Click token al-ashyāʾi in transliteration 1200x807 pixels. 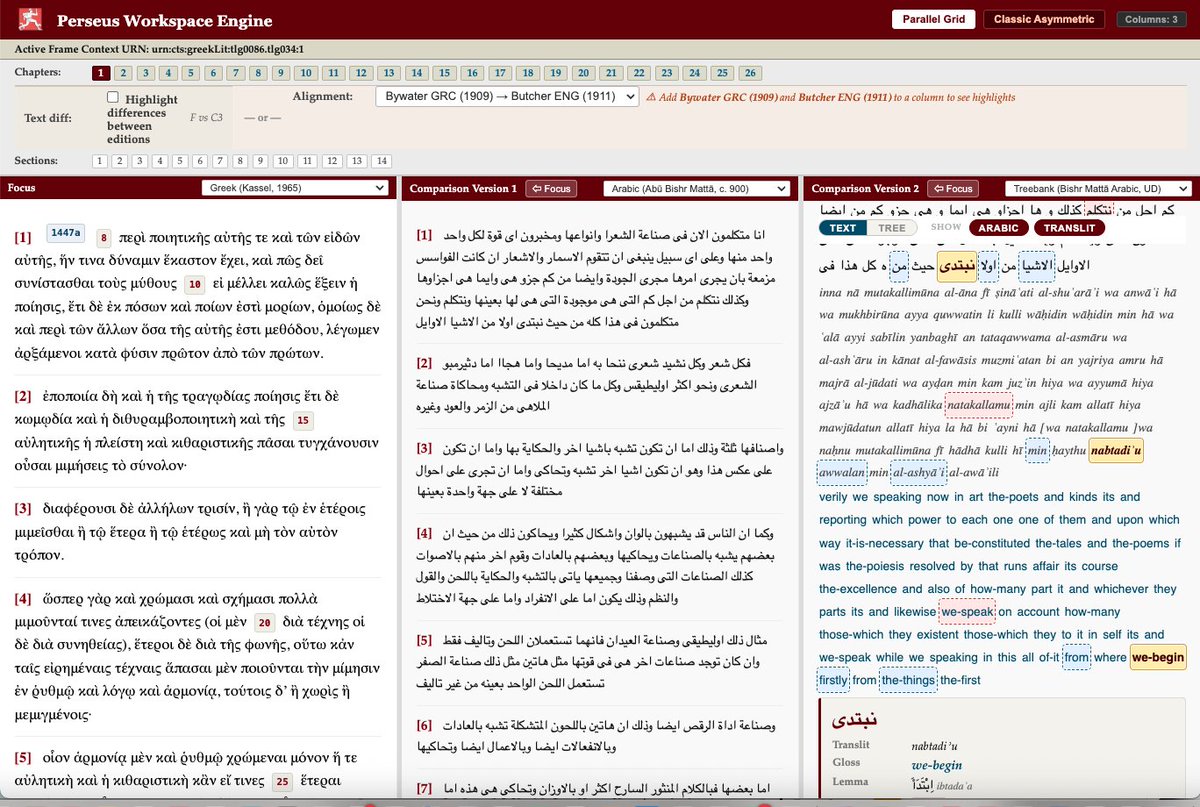tap(918, 473)
